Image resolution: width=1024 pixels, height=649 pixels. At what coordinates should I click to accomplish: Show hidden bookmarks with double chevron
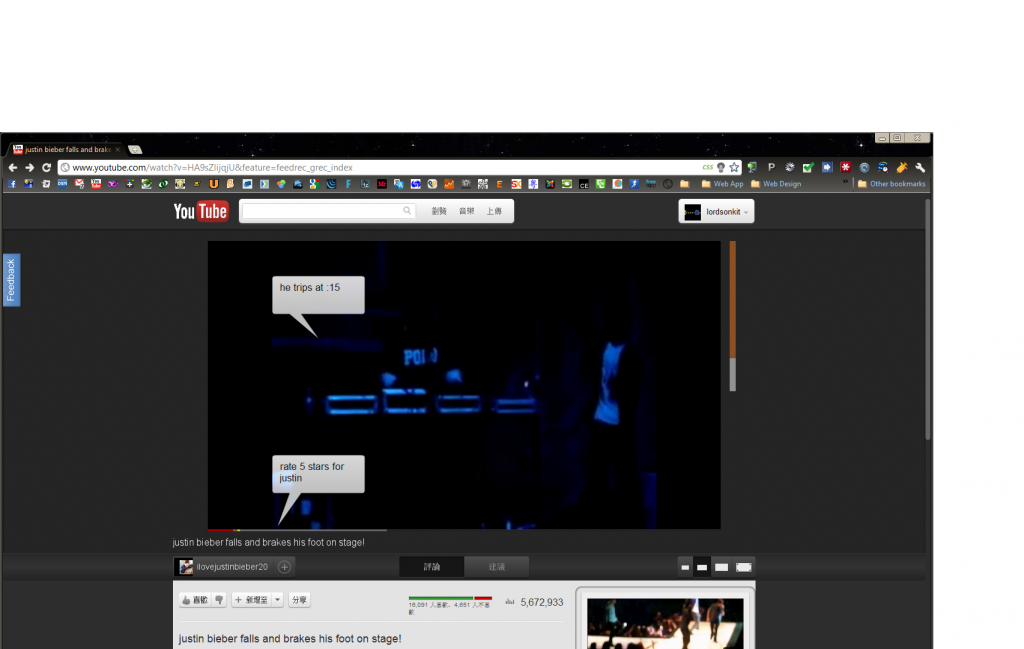845,182
